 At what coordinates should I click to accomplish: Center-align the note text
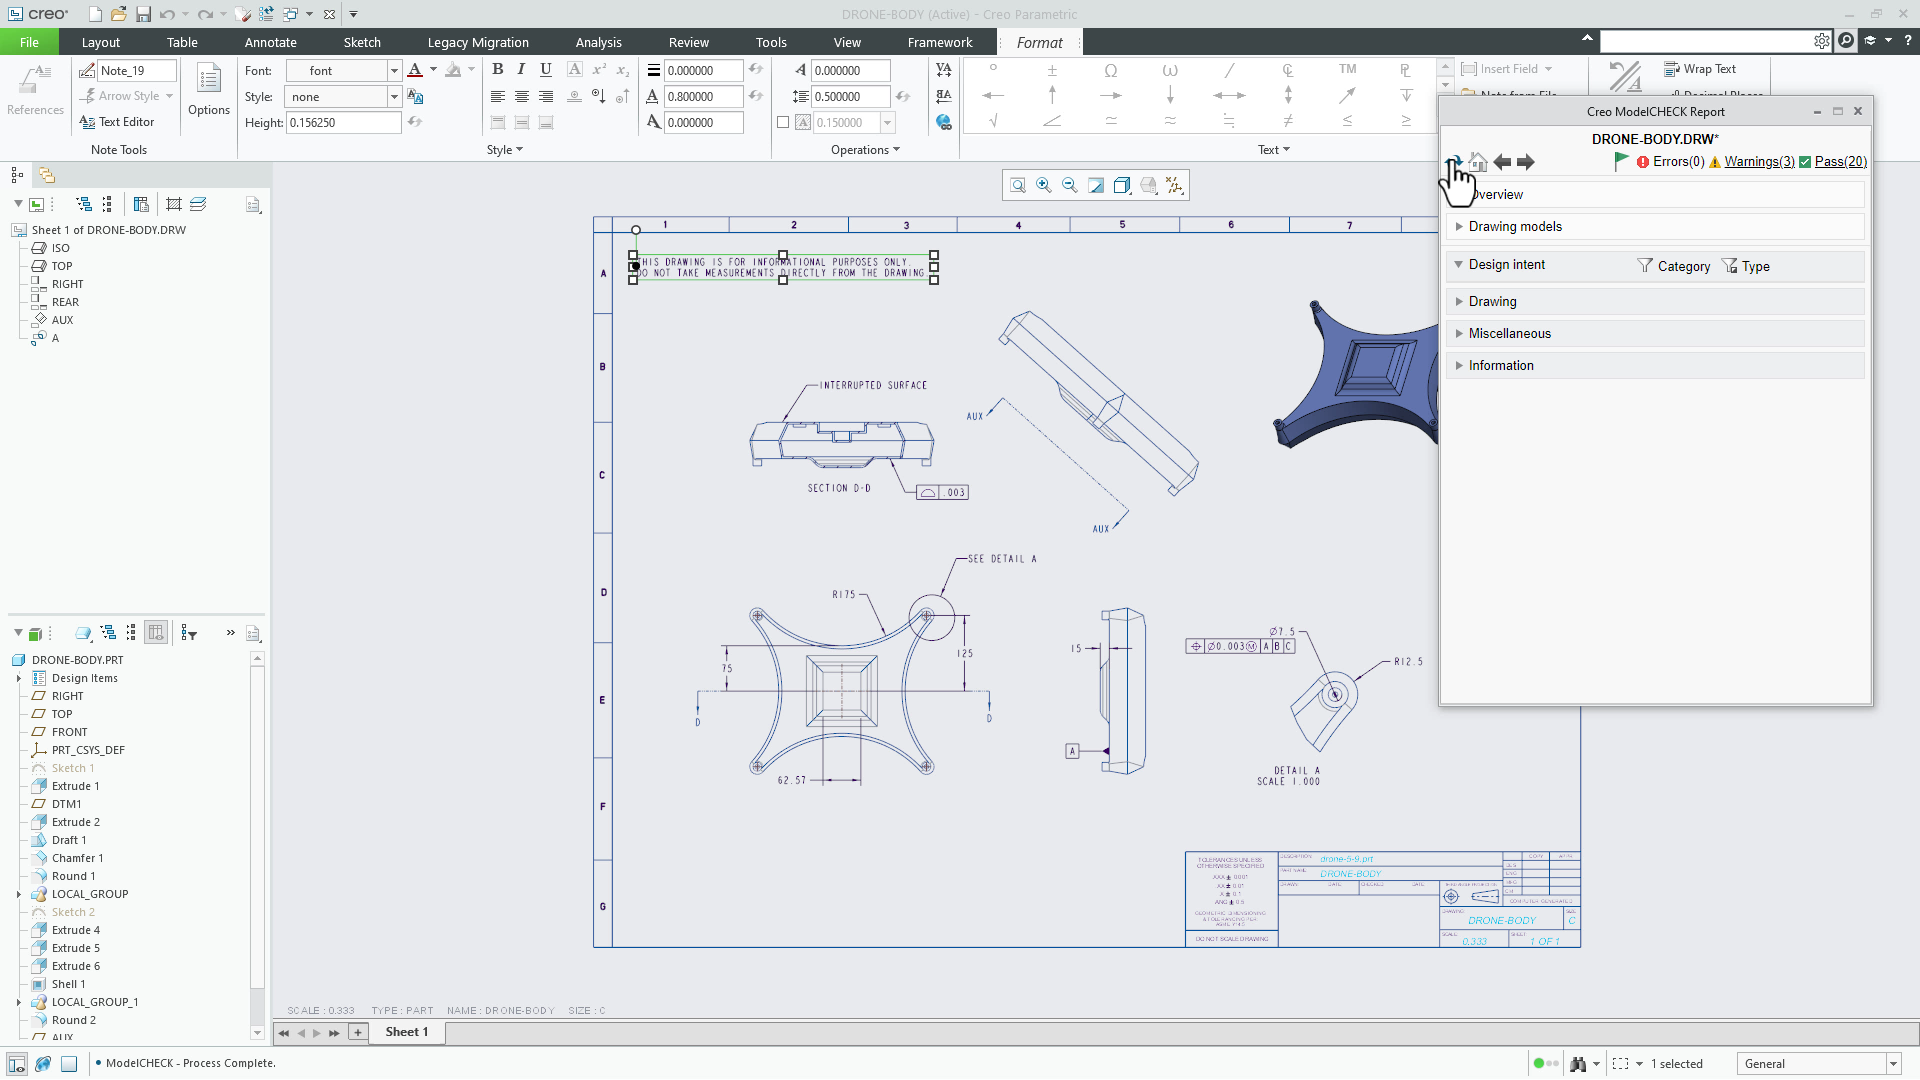point(521,96)
